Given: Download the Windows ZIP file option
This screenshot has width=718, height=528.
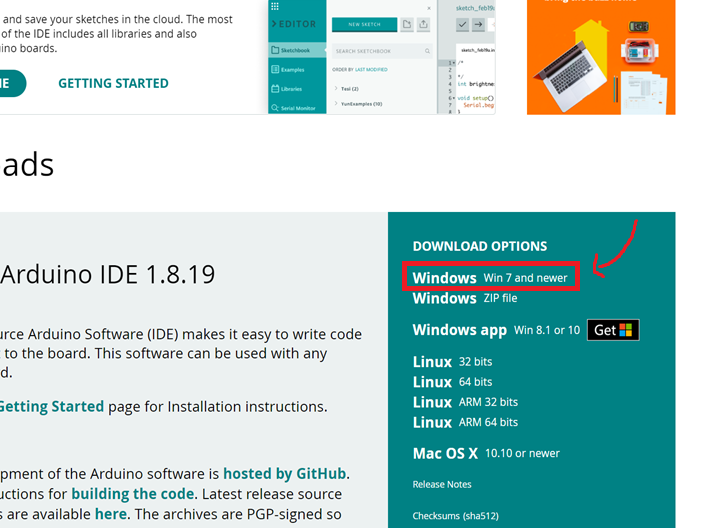Looking at the screenshot, I should pyautogui.click(x=465, y=298).
